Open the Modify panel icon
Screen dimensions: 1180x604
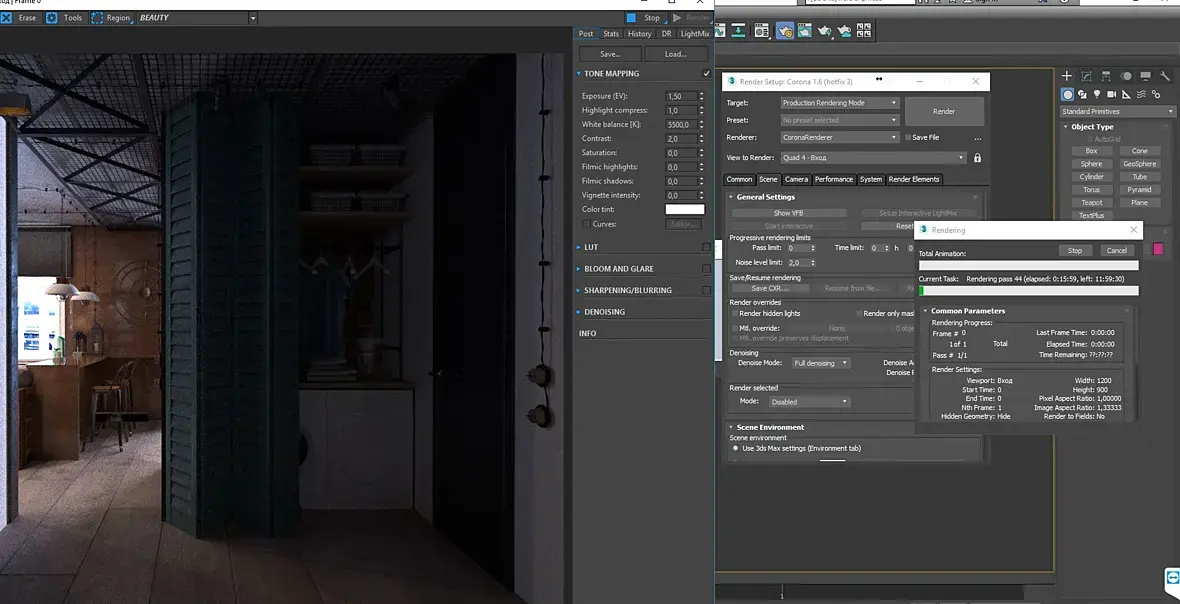tap(1087, 76)
